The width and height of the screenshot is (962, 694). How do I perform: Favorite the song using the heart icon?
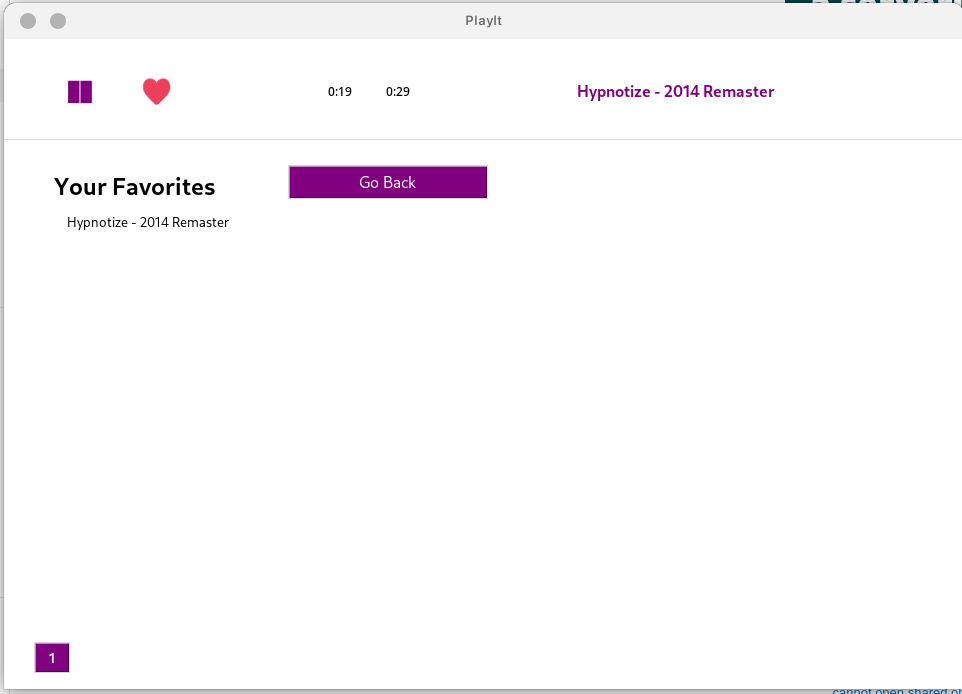157,91
